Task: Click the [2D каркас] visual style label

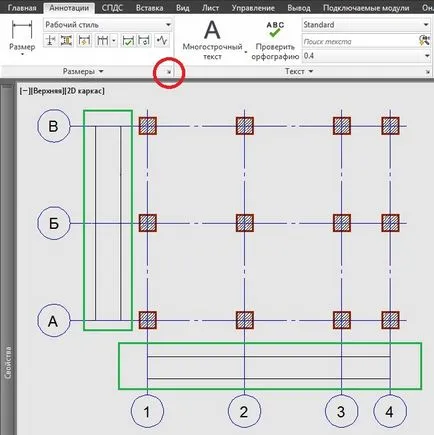Action: pos(85,91)
